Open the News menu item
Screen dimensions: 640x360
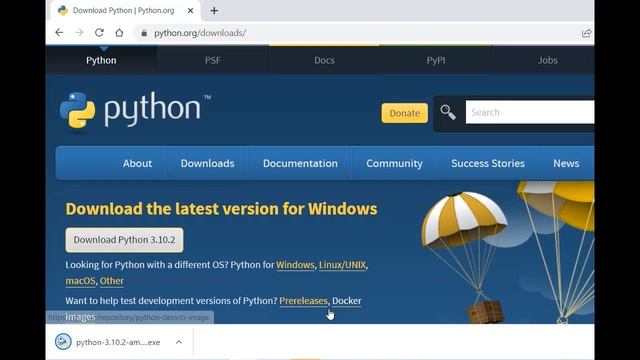[x=566, y=163]
